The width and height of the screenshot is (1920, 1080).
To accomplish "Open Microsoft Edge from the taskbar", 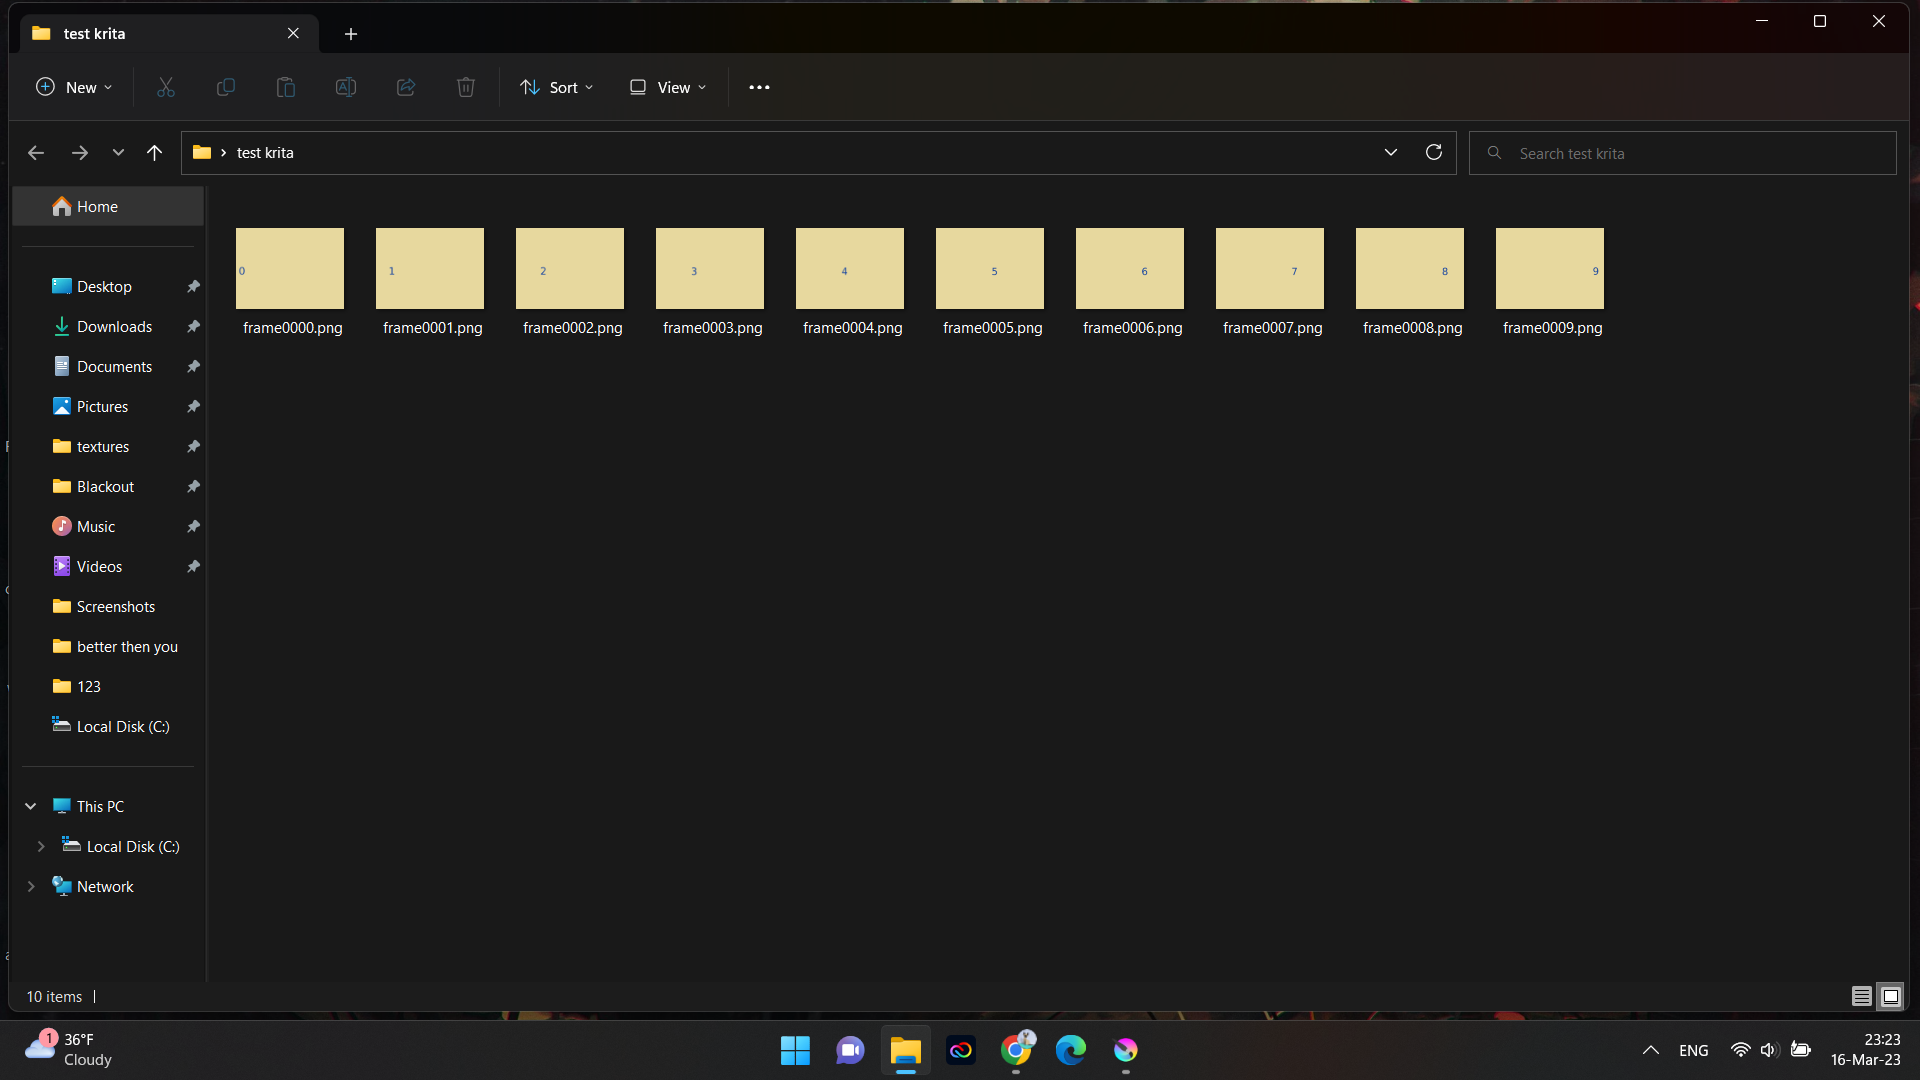I will pos(1071,1050).
